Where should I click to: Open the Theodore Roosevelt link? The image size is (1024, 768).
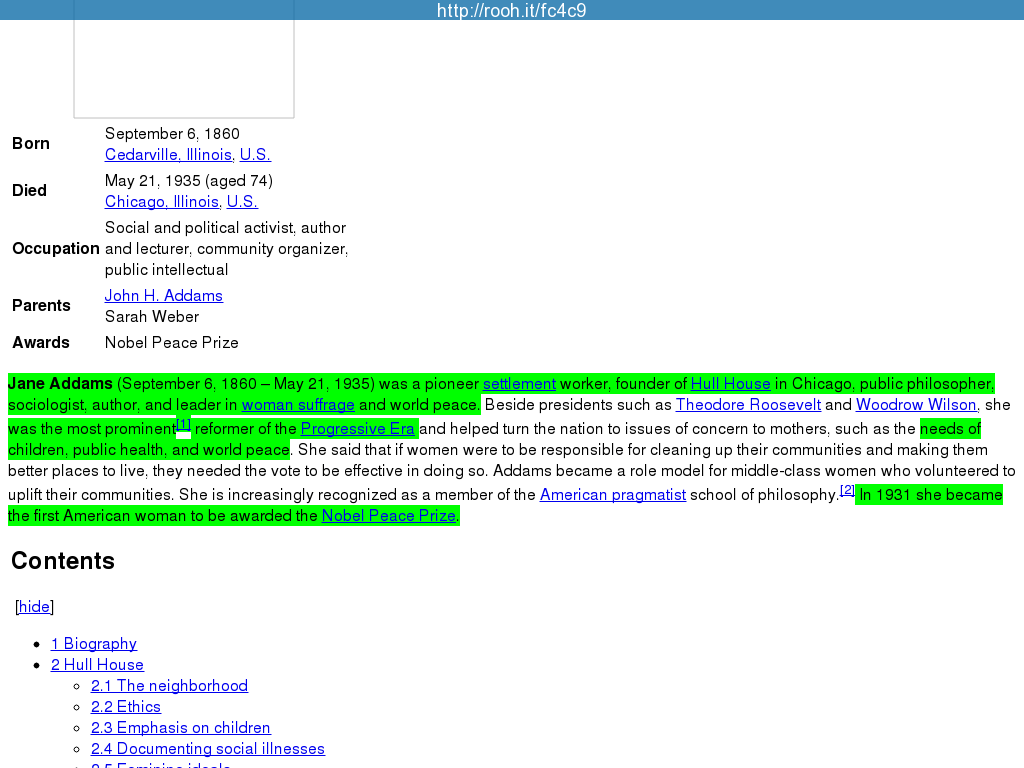point(748,405)
